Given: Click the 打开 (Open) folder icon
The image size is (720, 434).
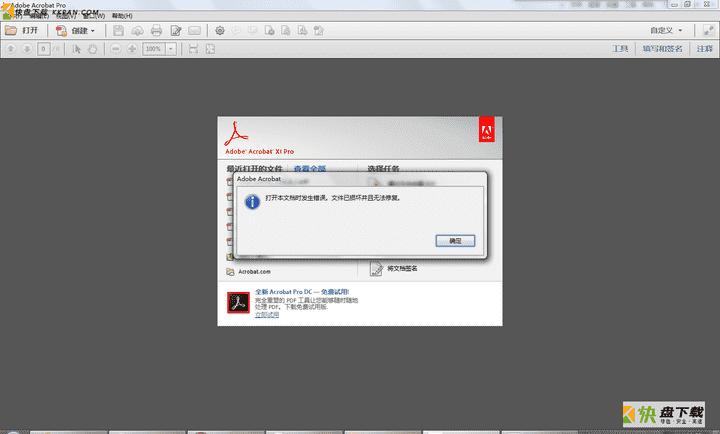Looking at the screenshot, I should coord(11,31).
